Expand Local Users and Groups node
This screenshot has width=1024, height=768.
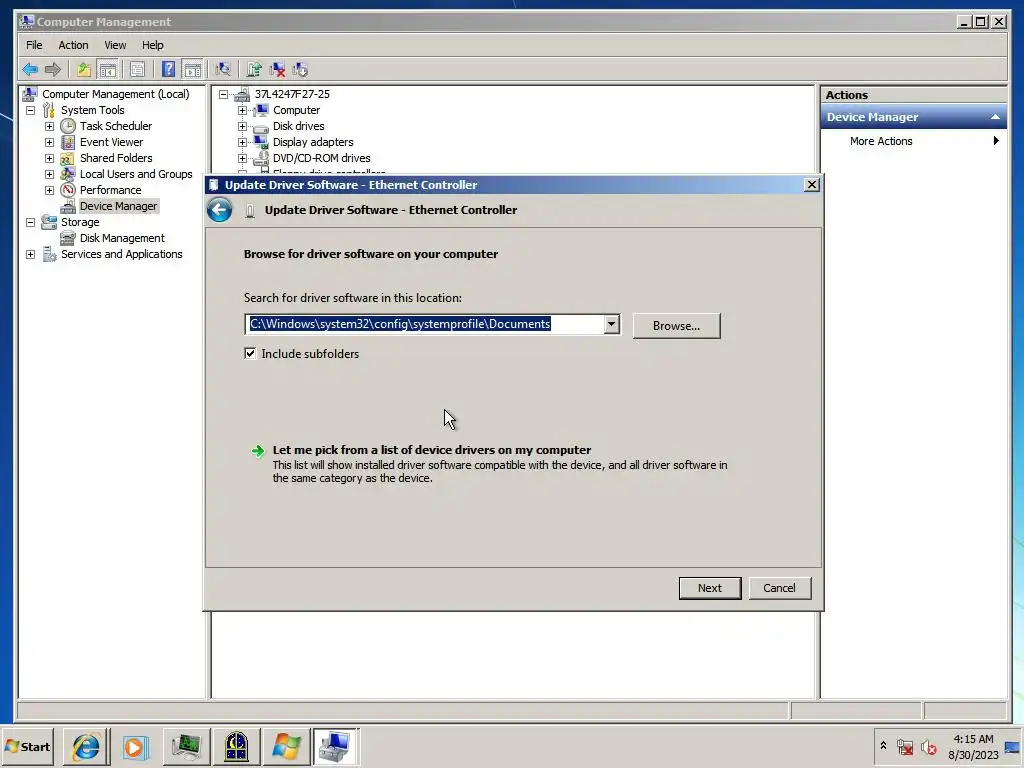[x=50, y=174]
